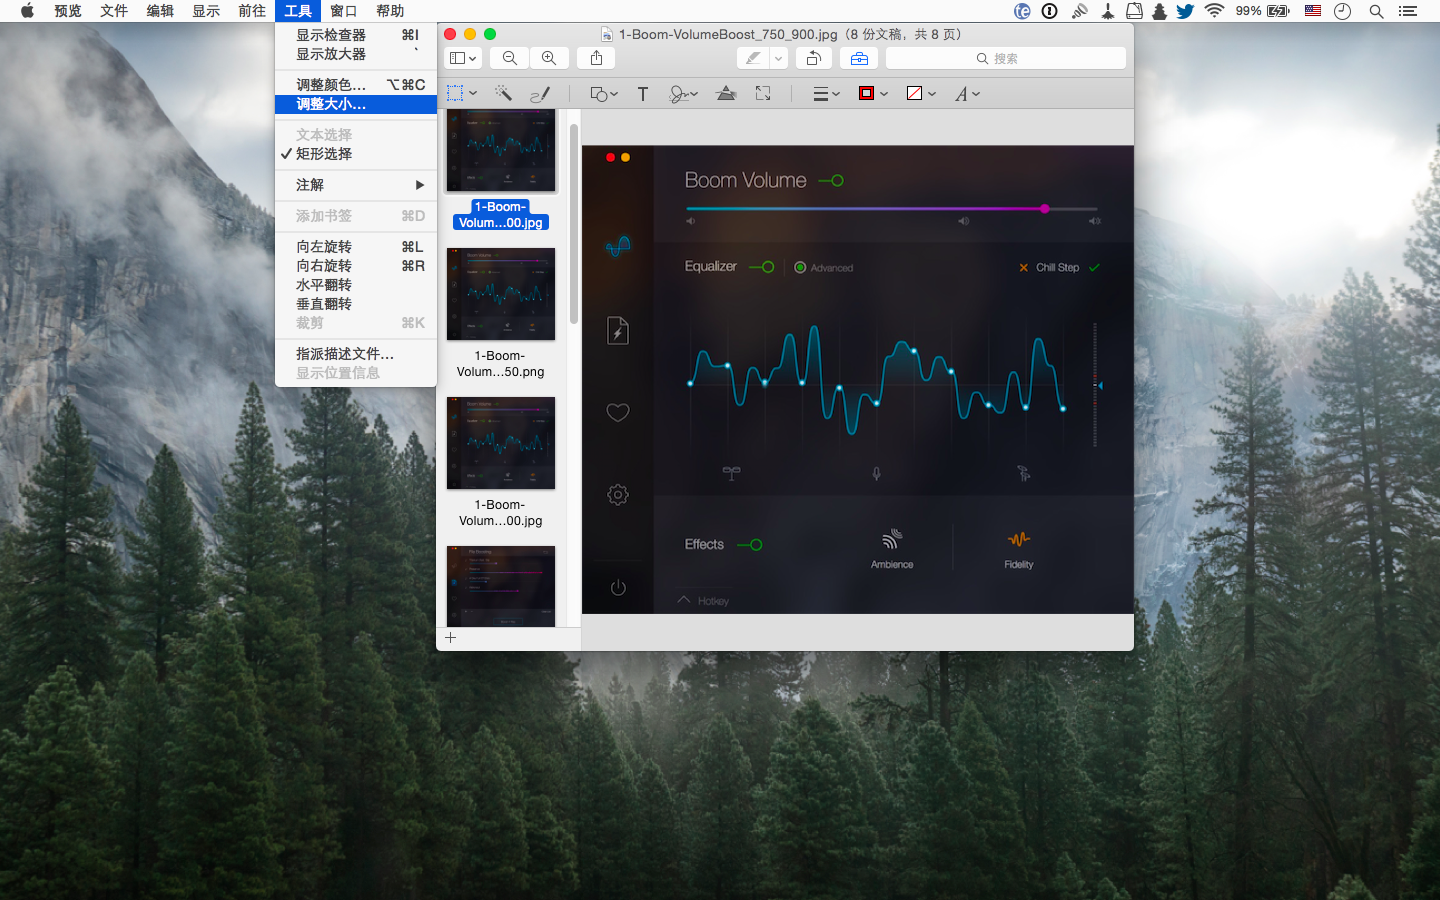Click the 1Password menu bar icon

1050,11
